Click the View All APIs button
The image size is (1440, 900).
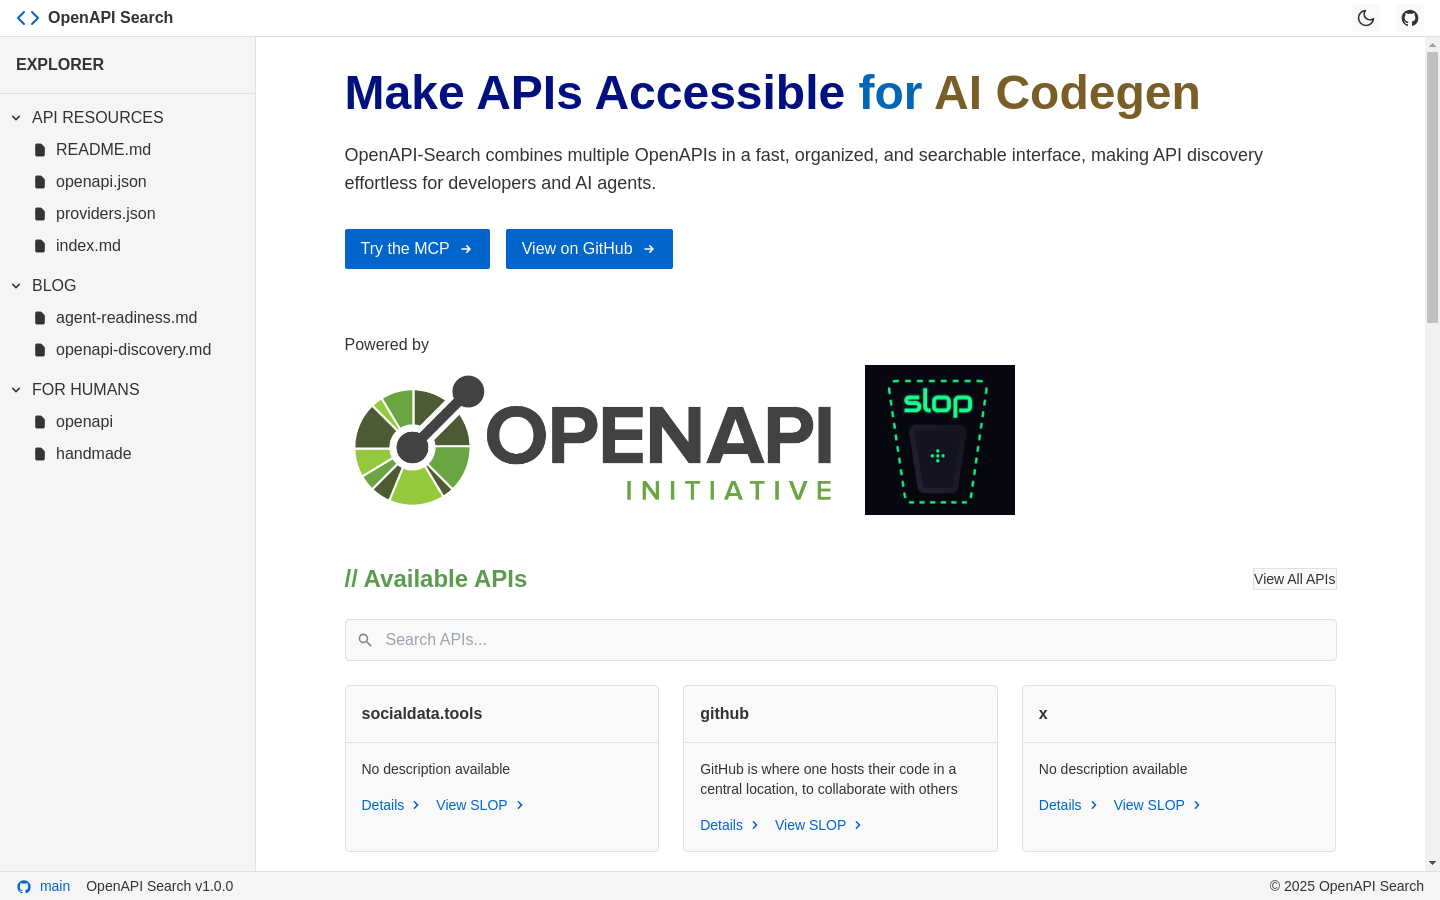point(1295,579)
